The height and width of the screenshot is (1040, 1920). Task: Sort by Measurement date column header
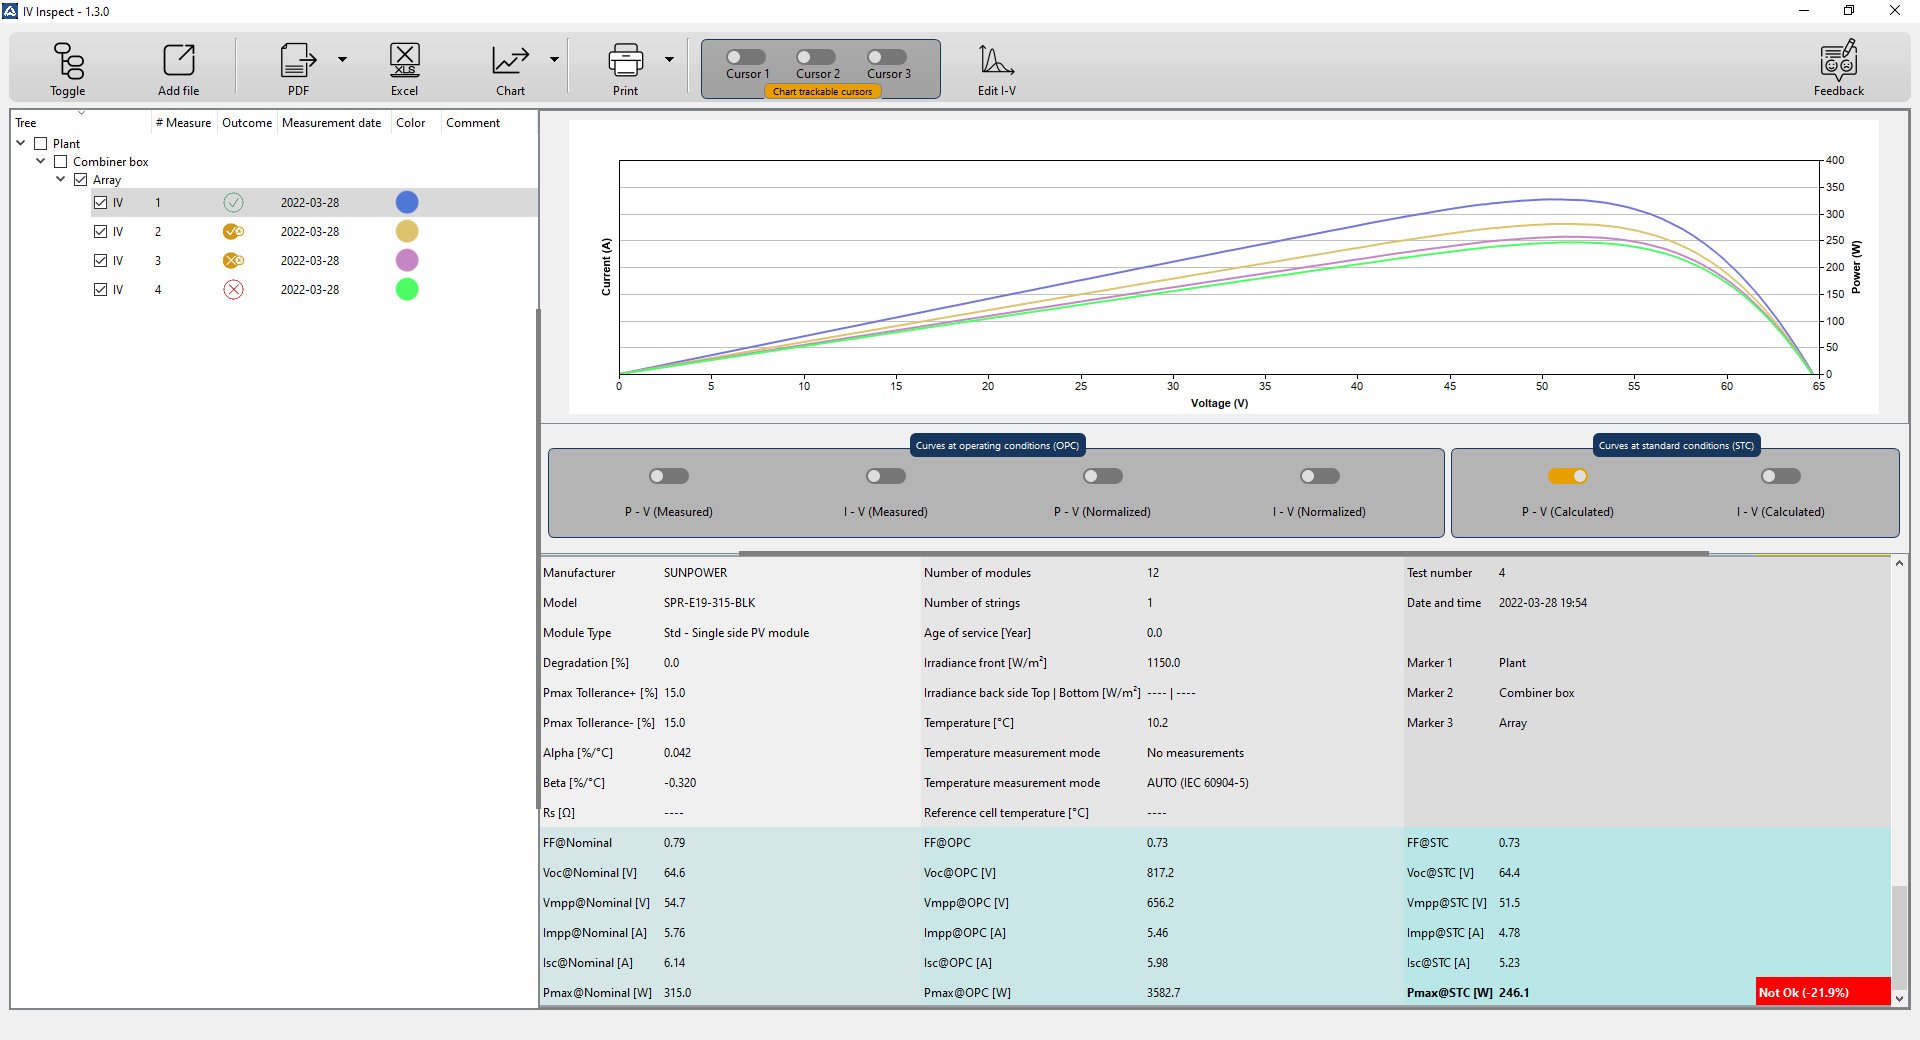pyautogui.click(x=331, y=123)
